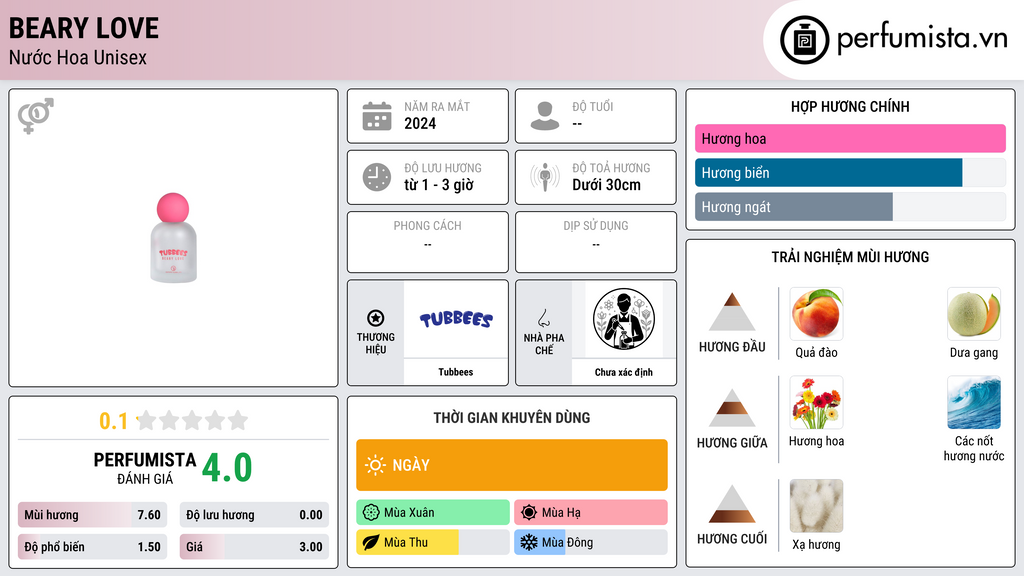Click the spring flower icon for Mùa Xuân

371,513
